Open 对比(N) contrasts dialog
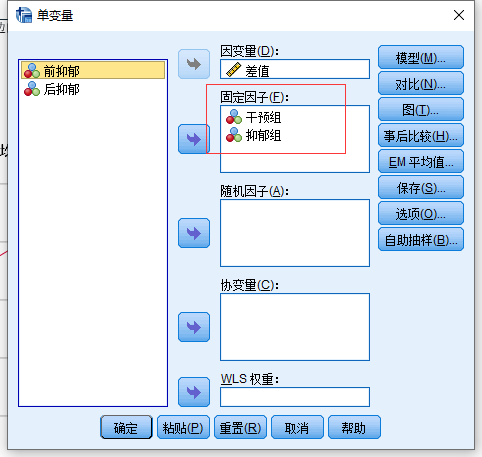 pos(421,84)
